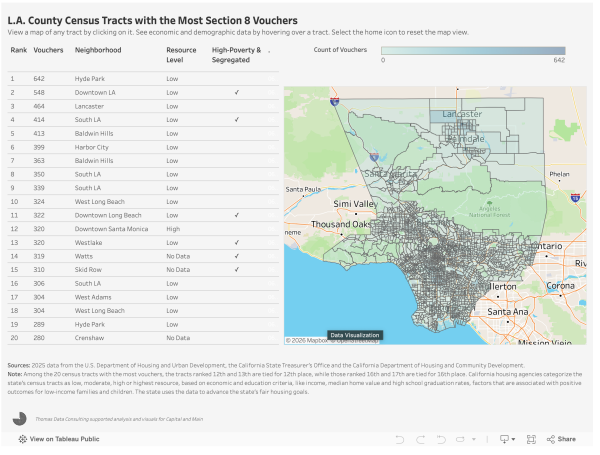Select the West Long Beach cell with 324 vouchers
This screenshot has width=600, height=455.
tap(100, 202)
